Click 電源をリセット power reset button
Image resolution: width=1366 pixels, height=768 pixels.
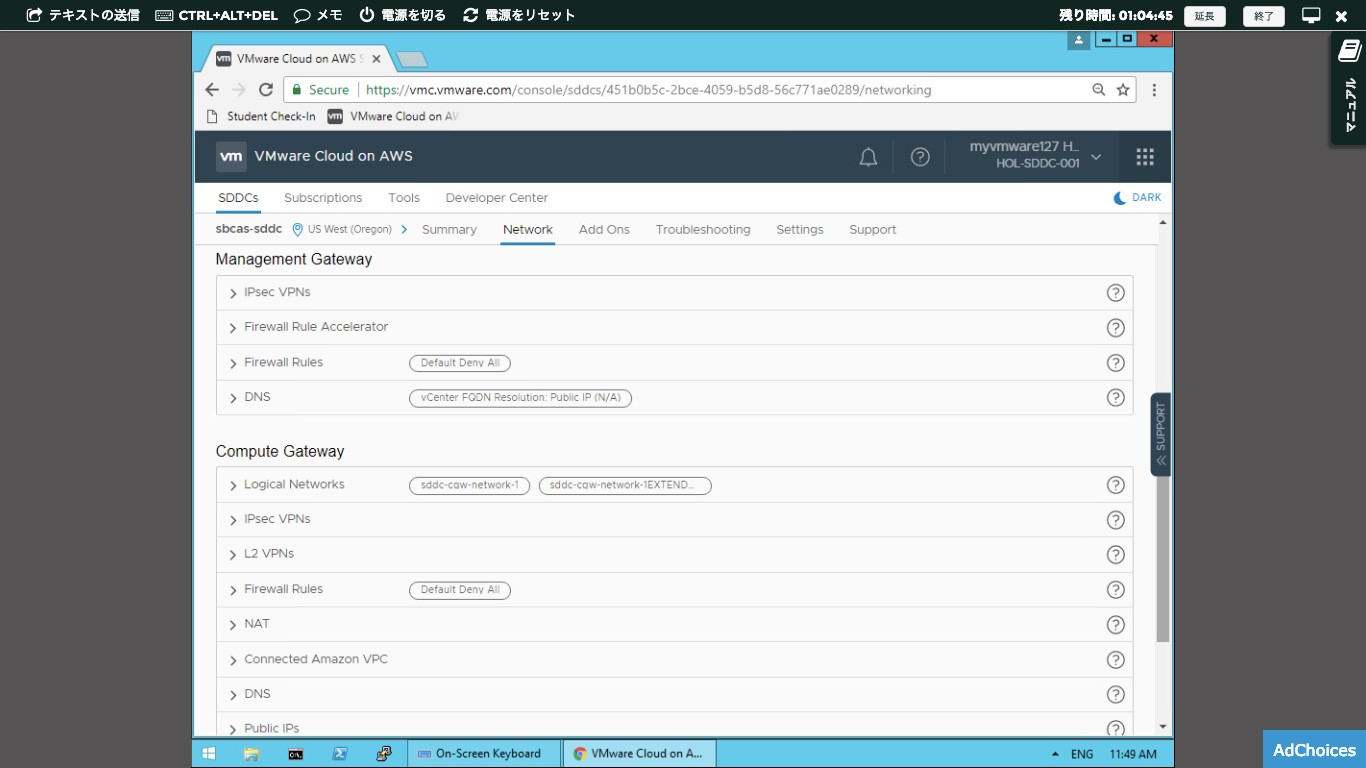(x=520, y=15)
